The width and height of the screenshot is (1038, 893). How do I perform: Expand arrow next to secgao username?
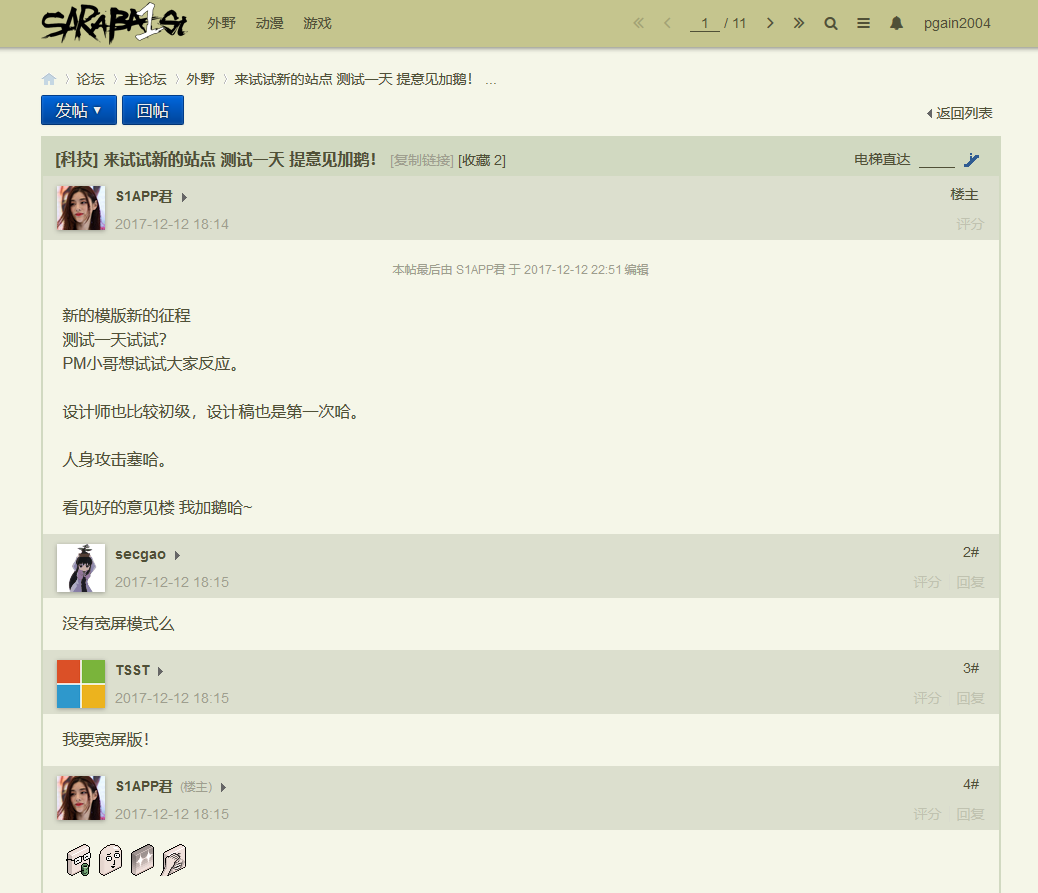178,555
